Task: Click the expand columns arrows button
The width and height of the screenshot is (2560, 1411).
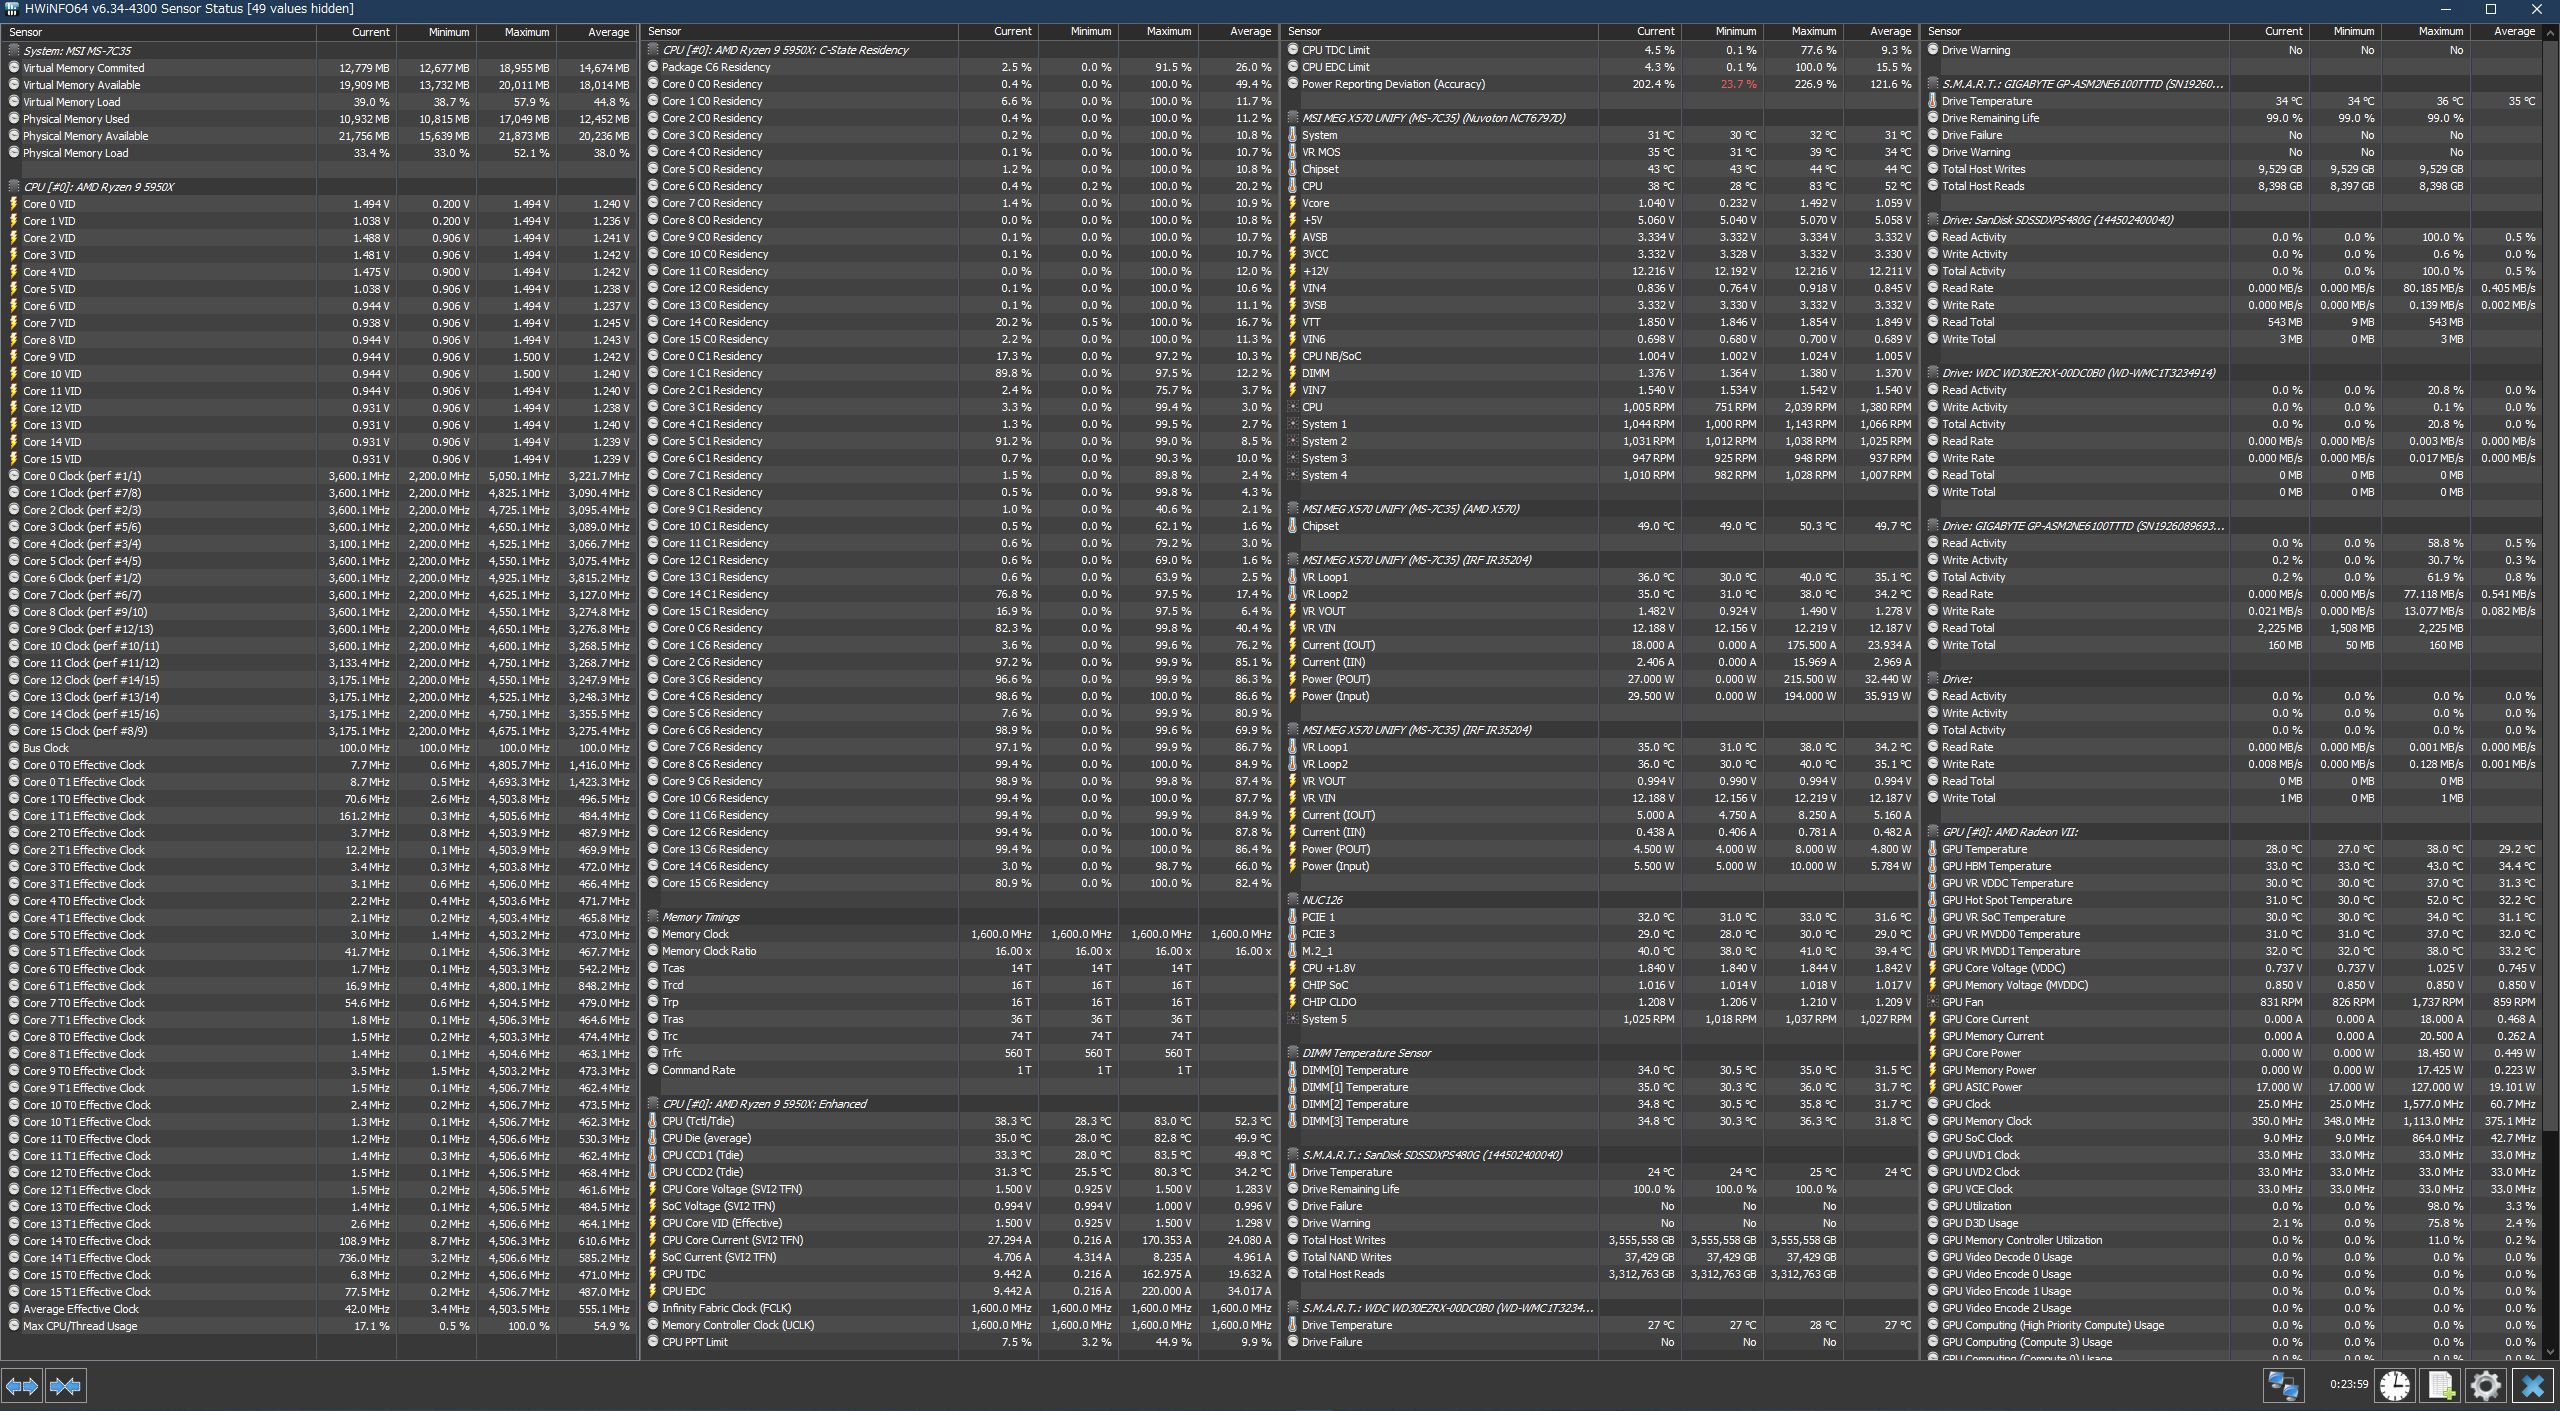Action: (22, 1386)
